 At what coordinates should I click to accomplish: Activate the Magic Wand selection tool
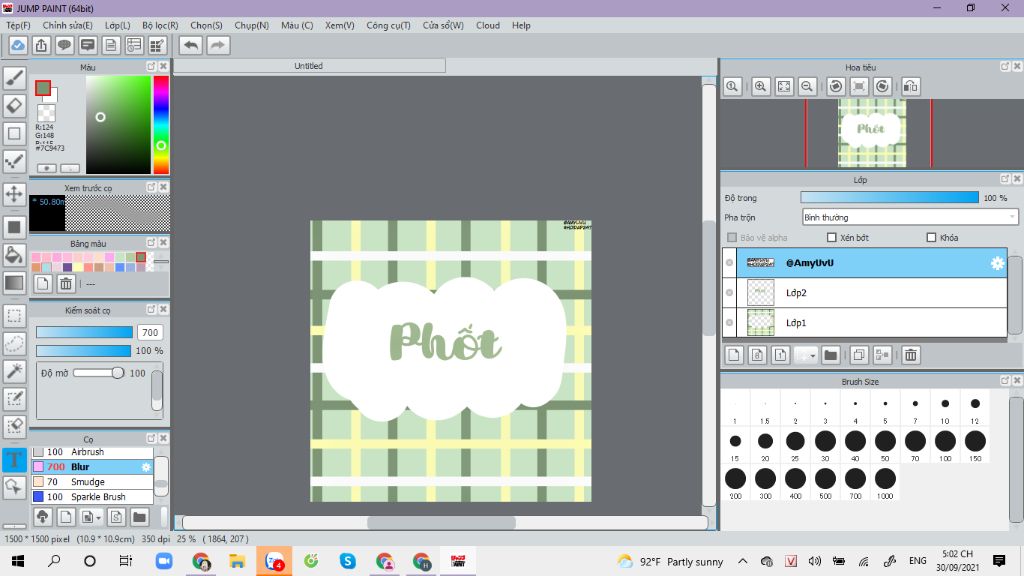tap(14, 371)
